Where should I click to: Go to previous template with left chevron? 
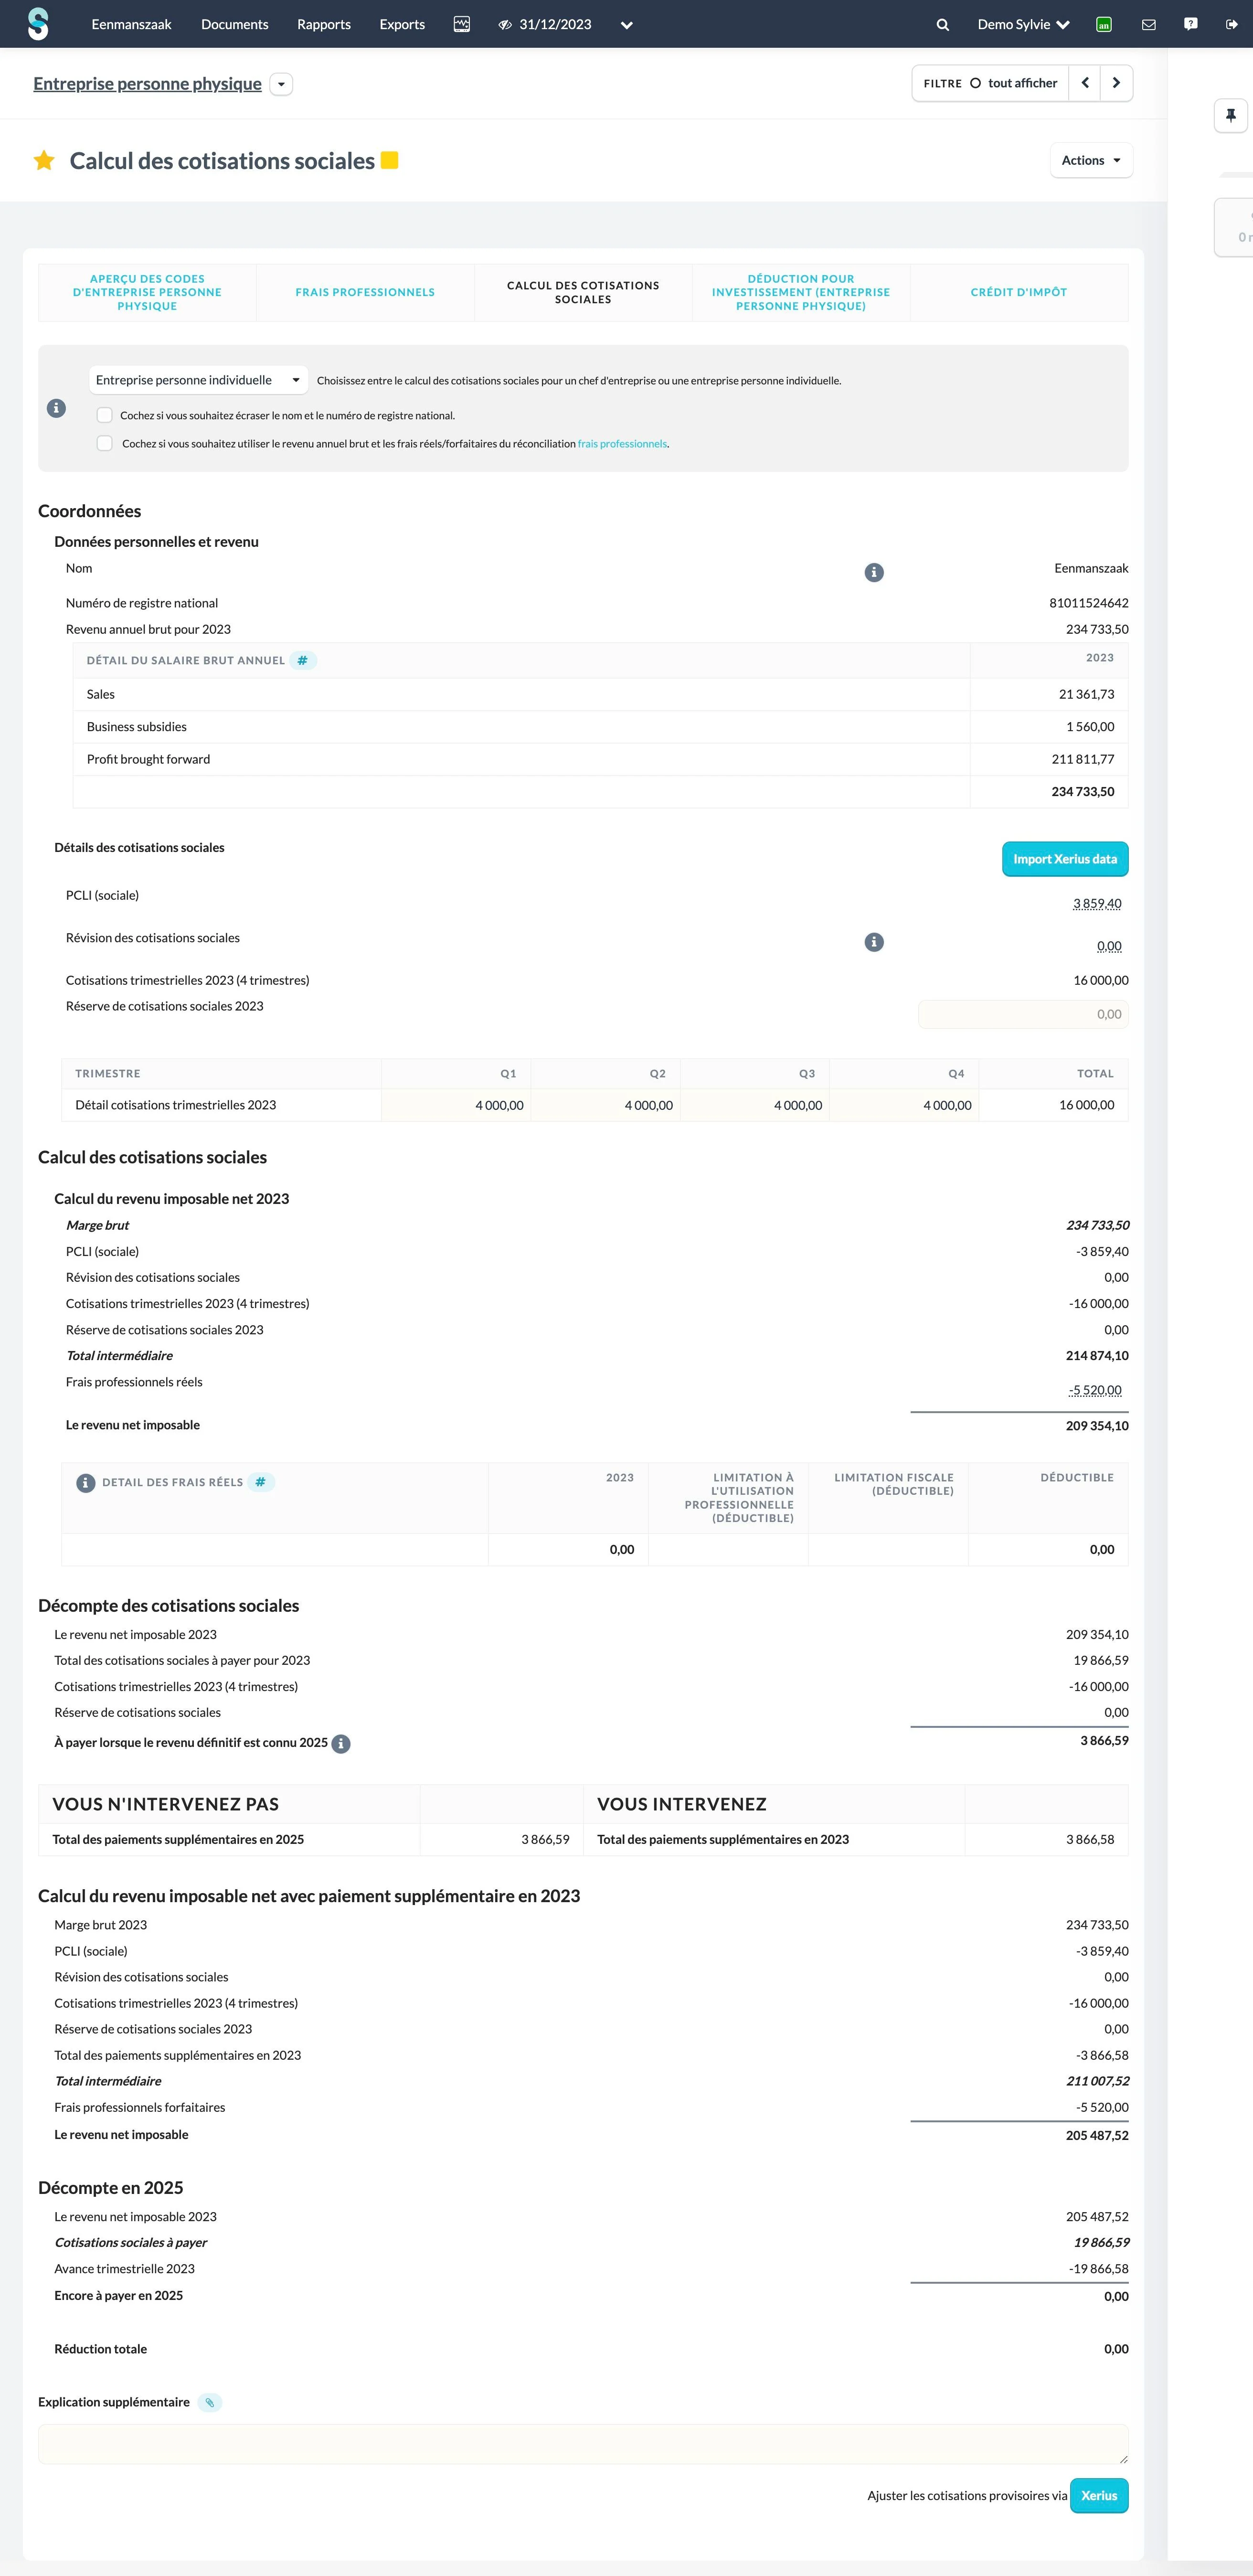[x=1085, y=83]
